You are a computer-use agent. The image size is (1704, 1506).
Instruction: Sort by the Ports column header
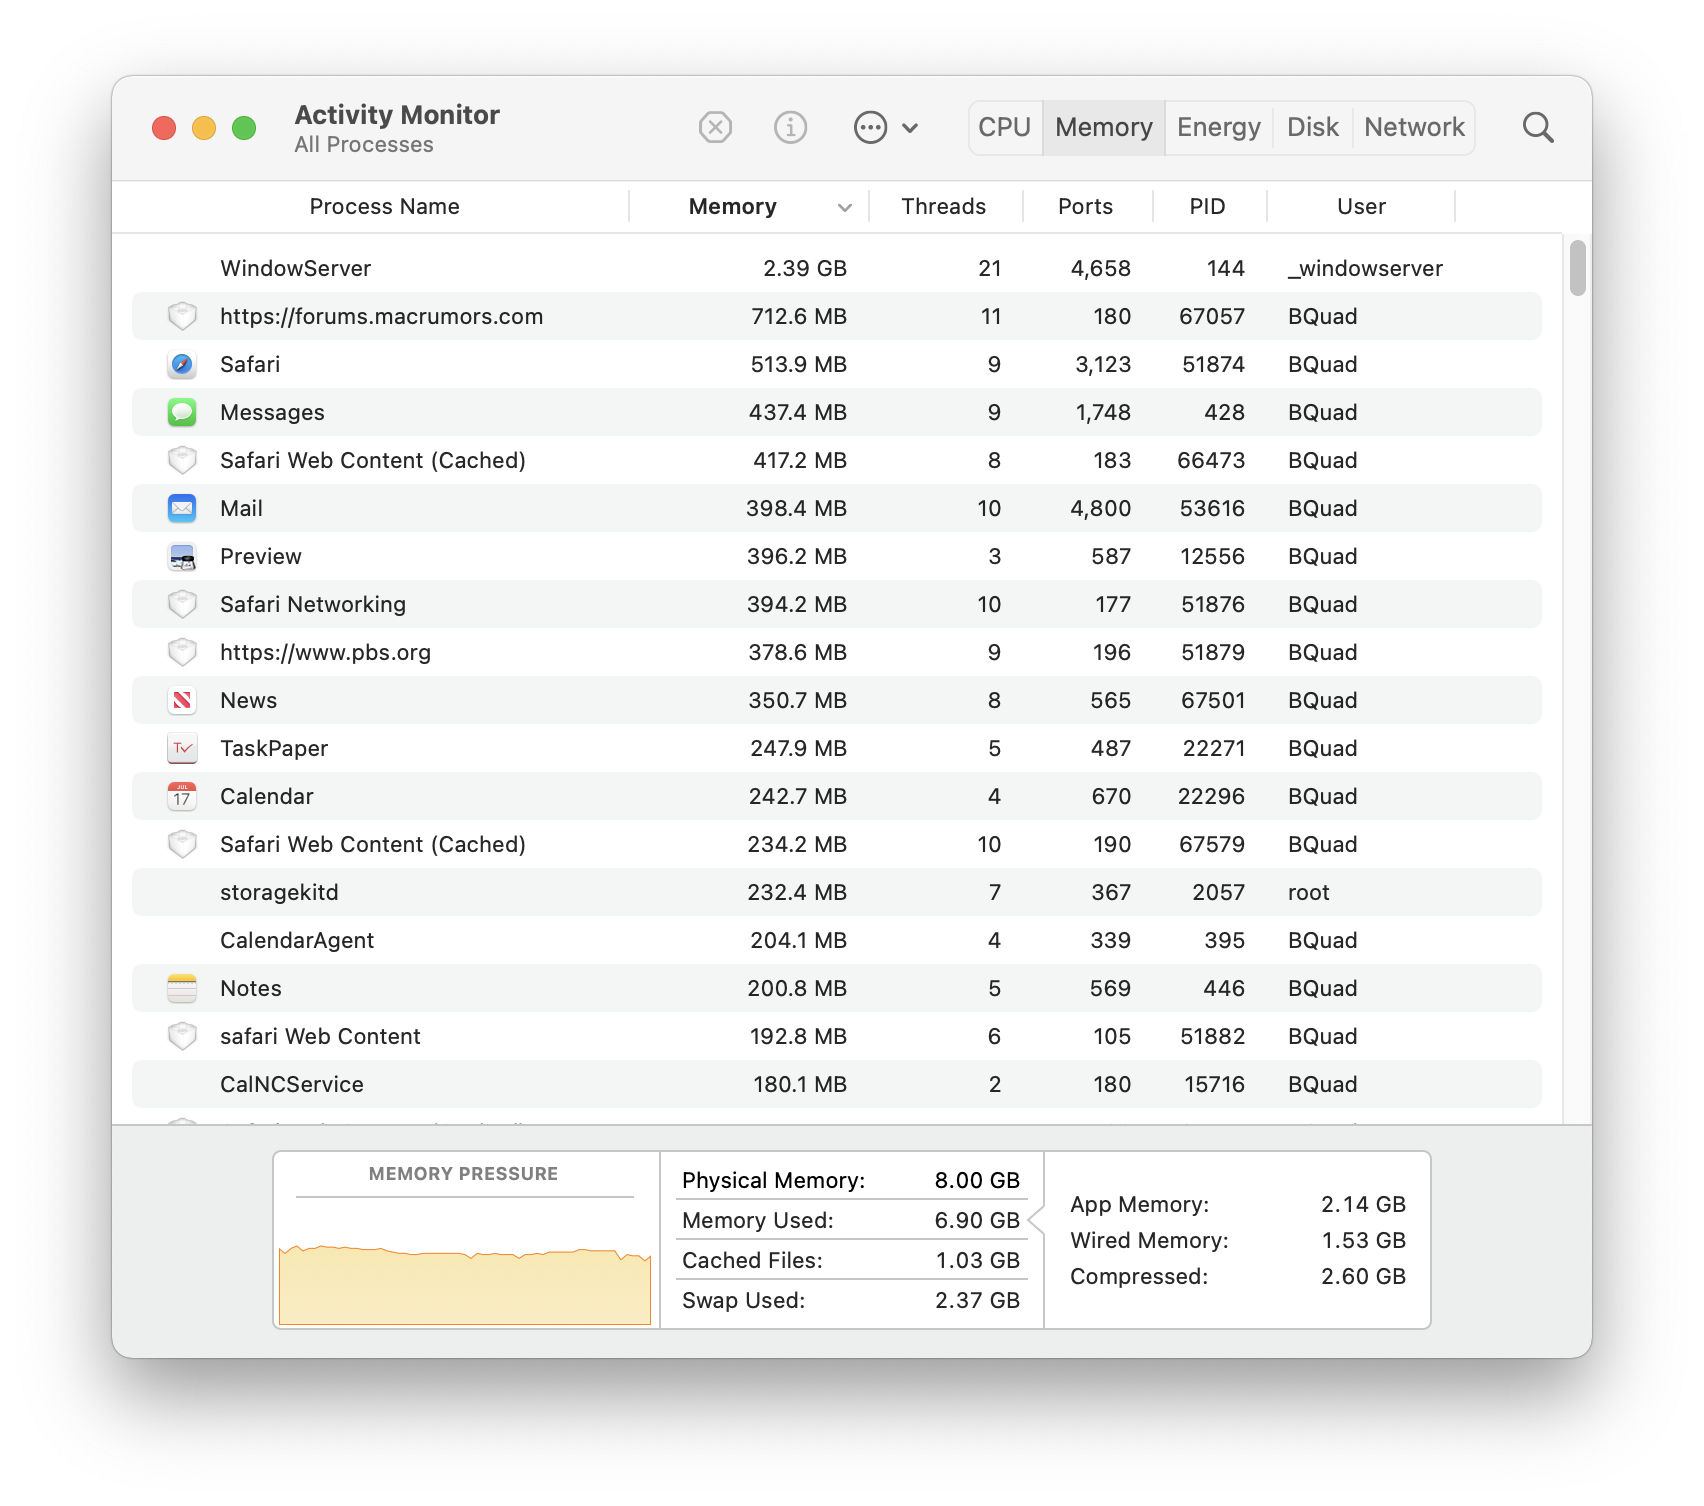tap(1086, 207)
